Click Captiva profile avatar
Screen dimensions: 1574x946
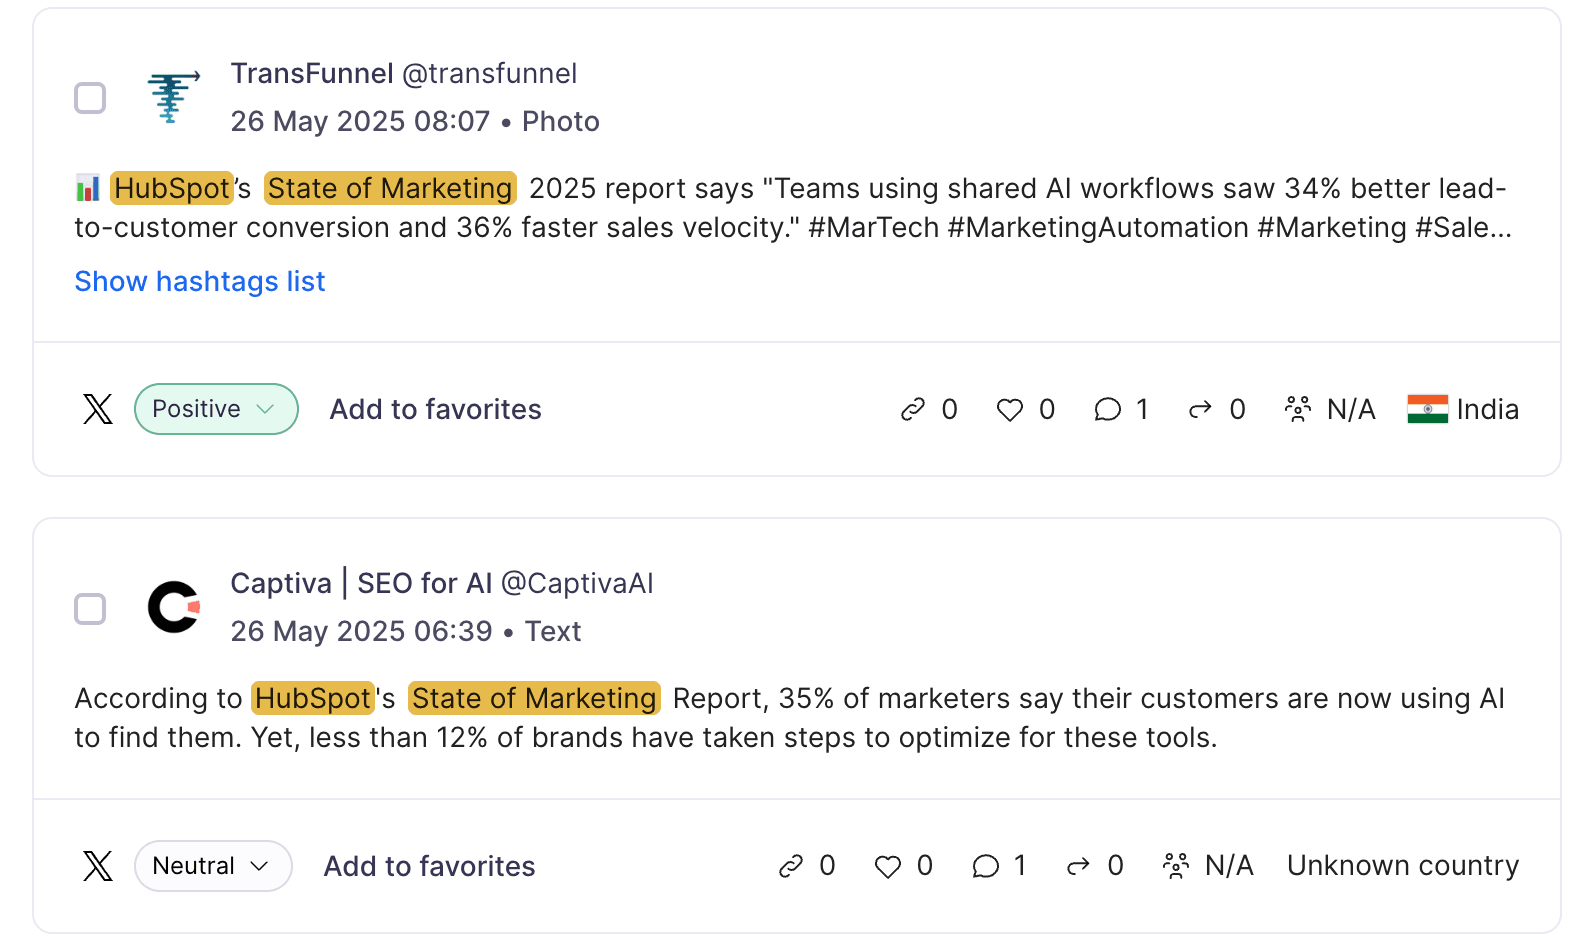tap(173, 608)
